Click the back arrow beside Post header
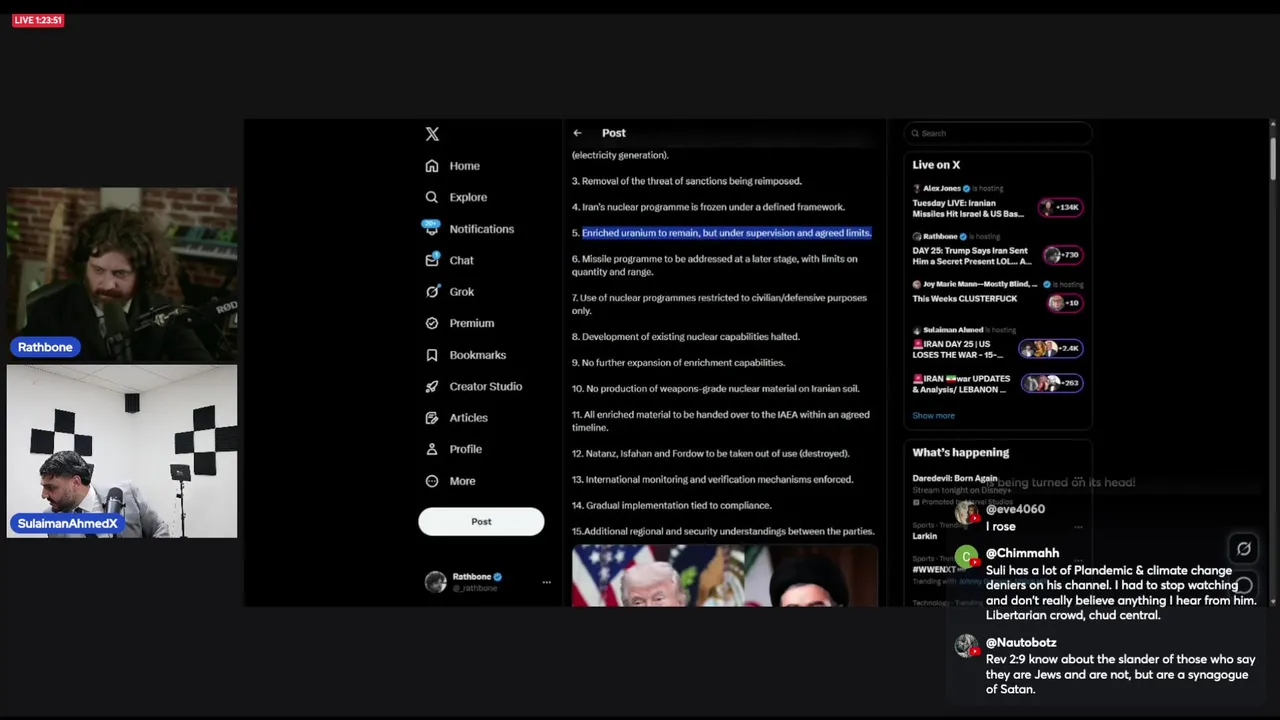Image resolution: width=1280 pixels, height=720 pixels. coord(577,133)
